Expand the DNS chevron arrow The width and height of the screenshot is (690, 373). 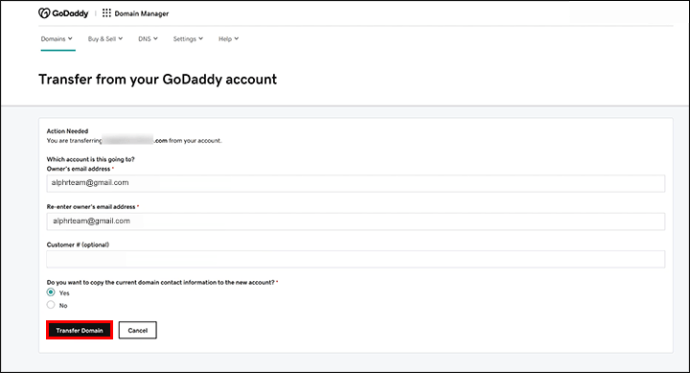(155, 39)
